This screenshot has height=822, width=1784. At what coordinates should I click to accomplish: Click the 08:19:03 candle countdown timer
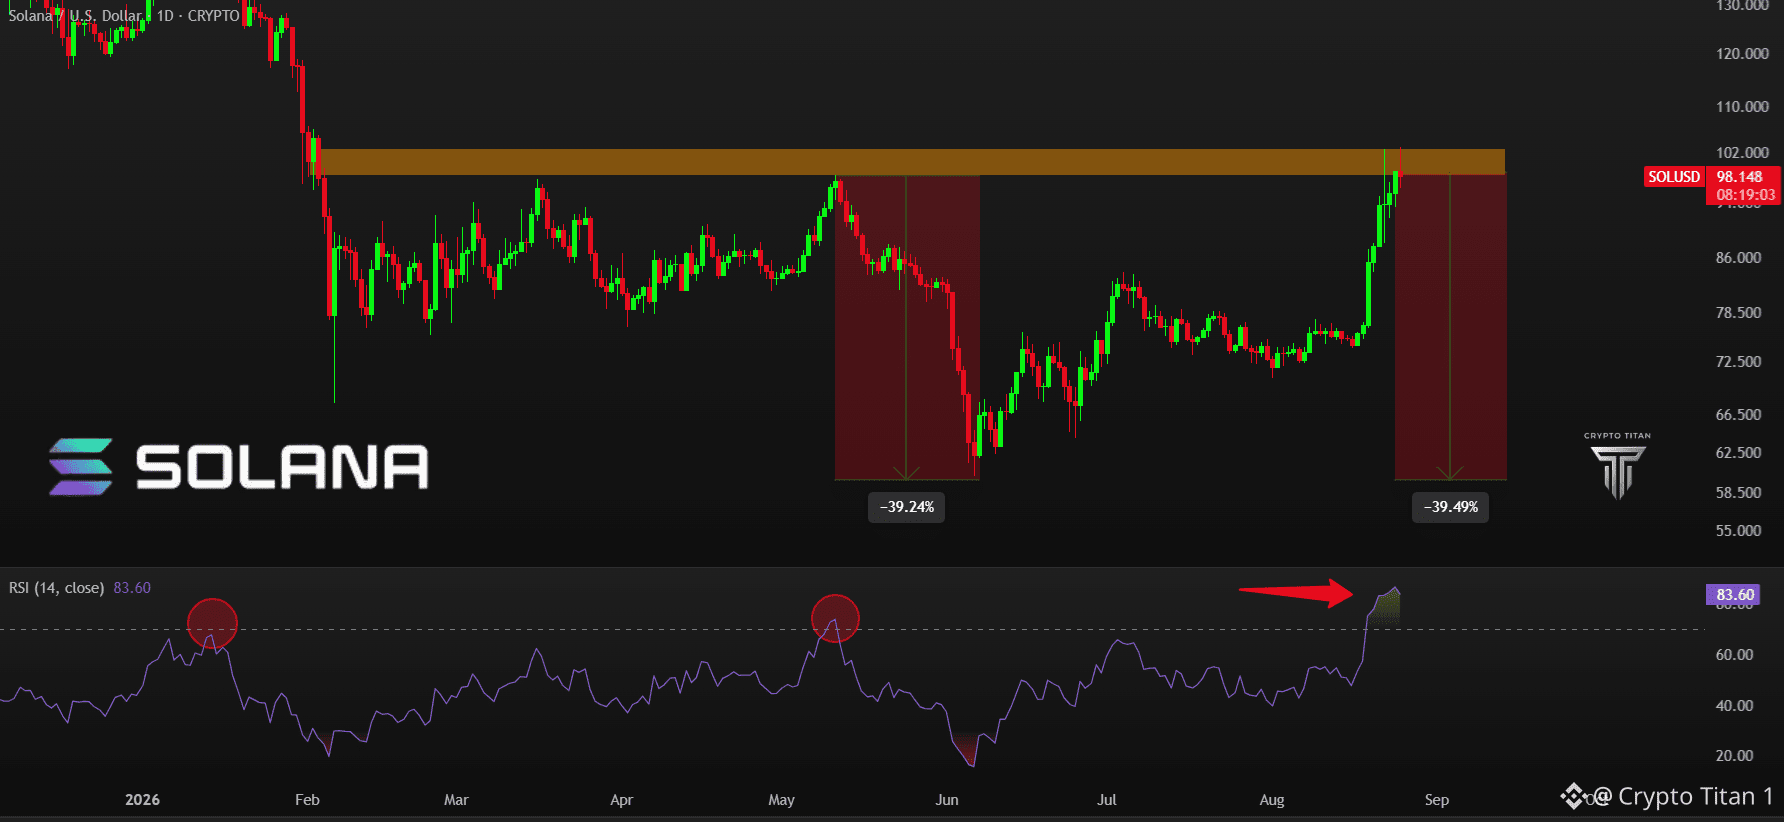(x=1746, y=195)
